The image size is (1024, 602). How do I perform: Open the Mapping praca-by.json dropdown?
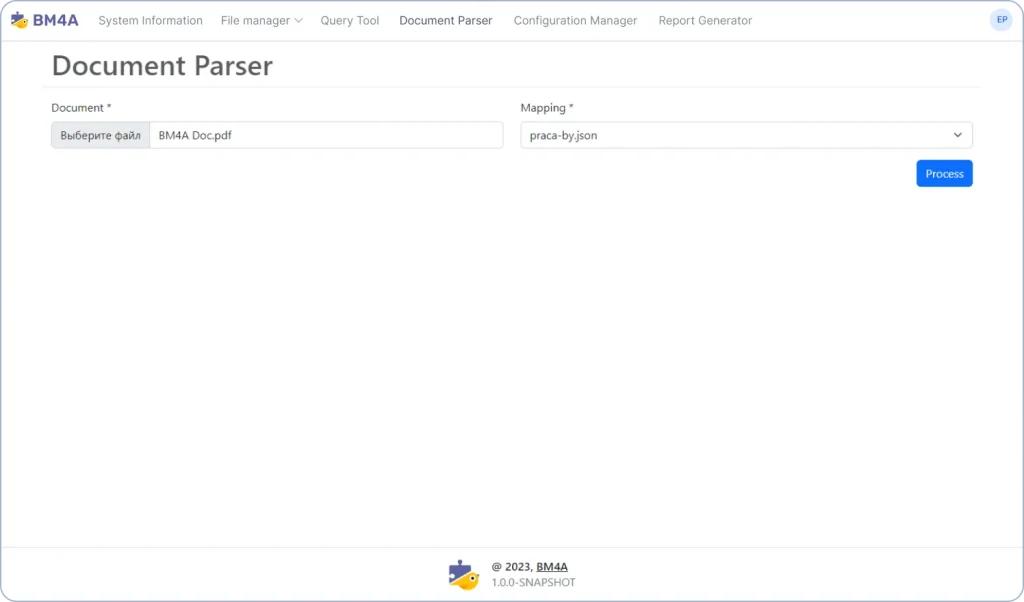click(x=746, y=135)
